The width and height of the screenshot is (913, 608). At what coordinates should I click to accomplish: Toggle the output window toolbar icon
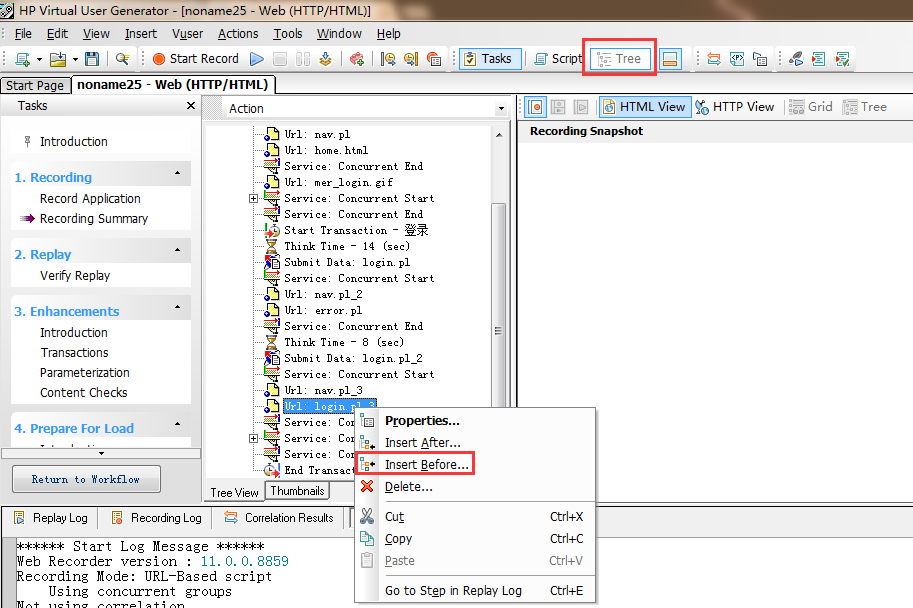click(x=670, y=59)
